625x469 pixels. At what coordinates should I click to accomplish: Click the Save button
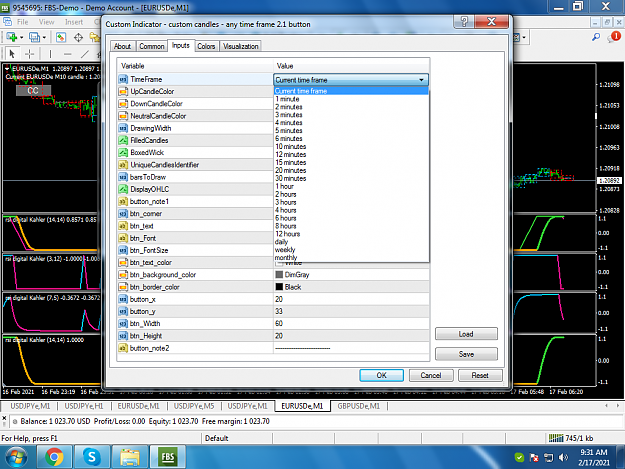coord(466,354)
